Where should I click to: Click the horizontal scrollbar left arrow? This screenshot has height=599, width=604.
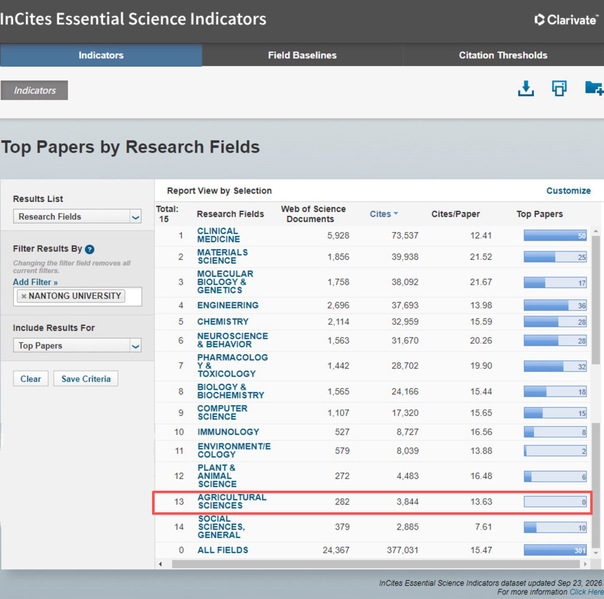tap(161, 564)
